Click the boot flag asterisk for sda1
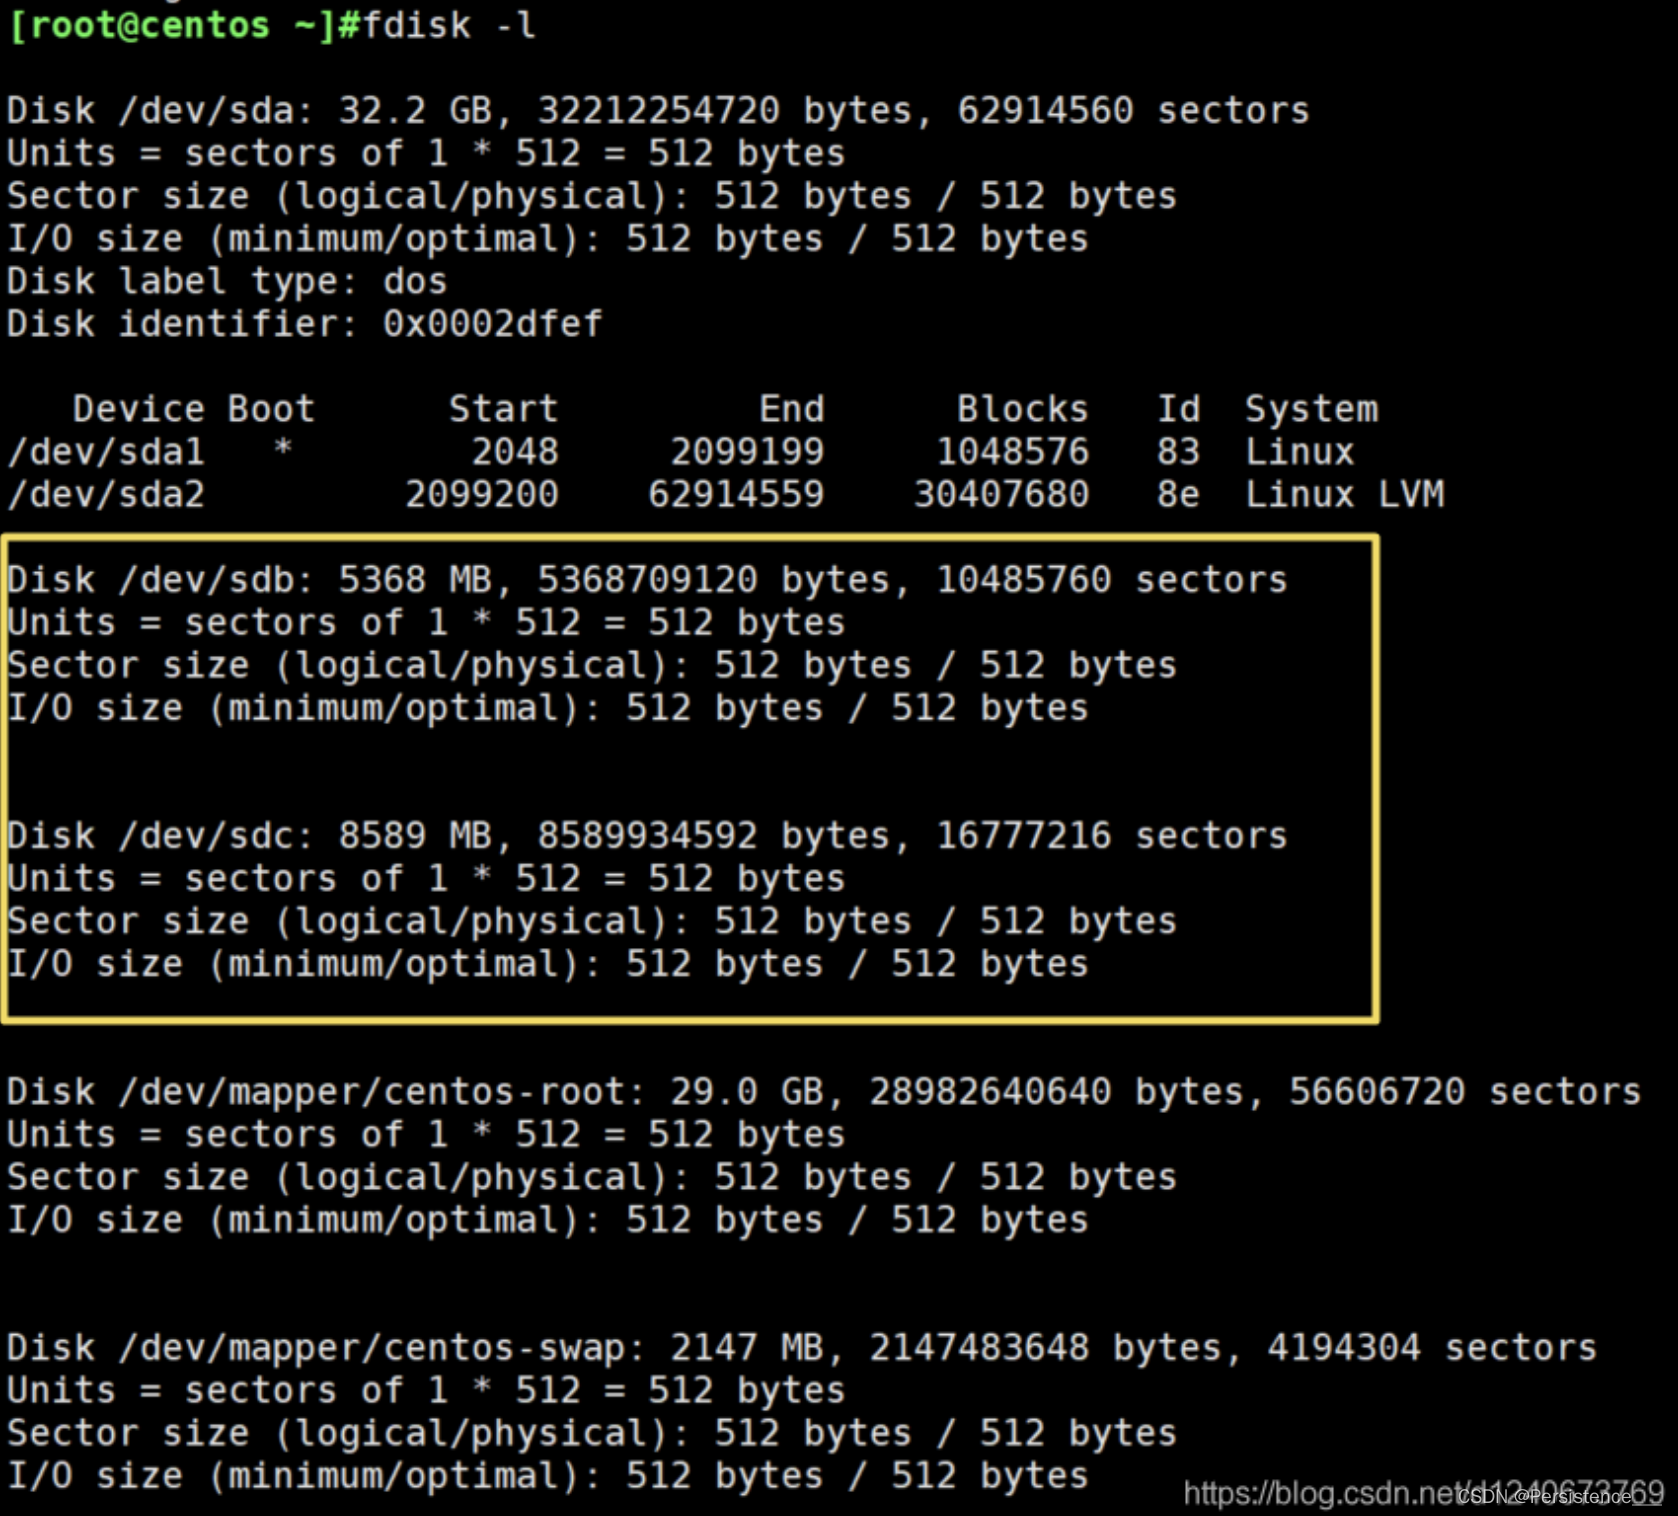 point(283,447)
